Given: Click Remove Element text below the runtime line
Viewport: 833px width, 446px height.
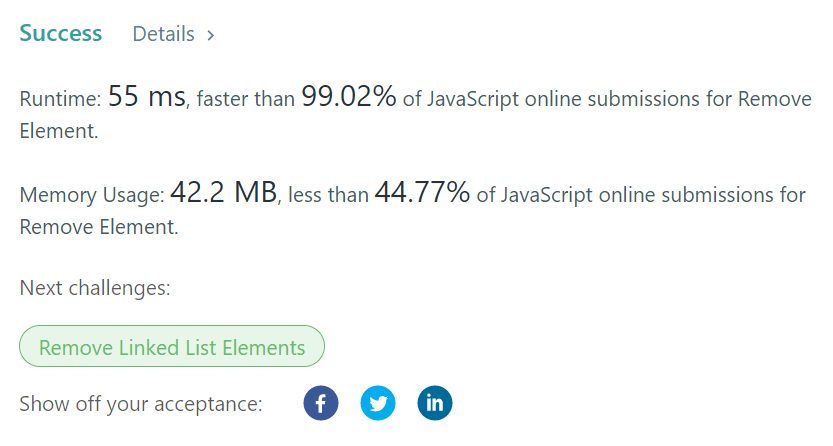Looking at the screenshot, I should coord(59,131).
